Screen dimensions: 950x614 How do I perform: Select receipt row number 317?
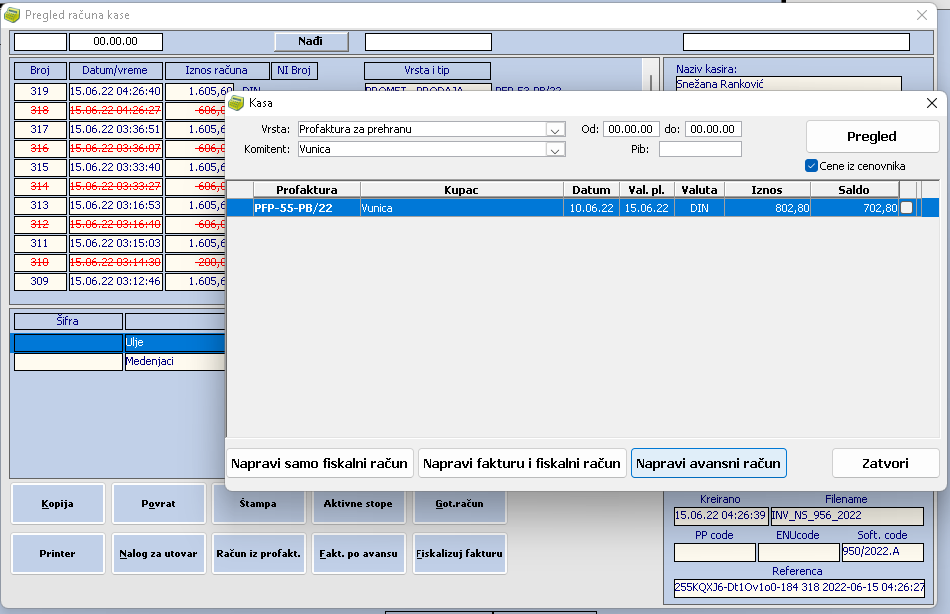coord(40,129)
